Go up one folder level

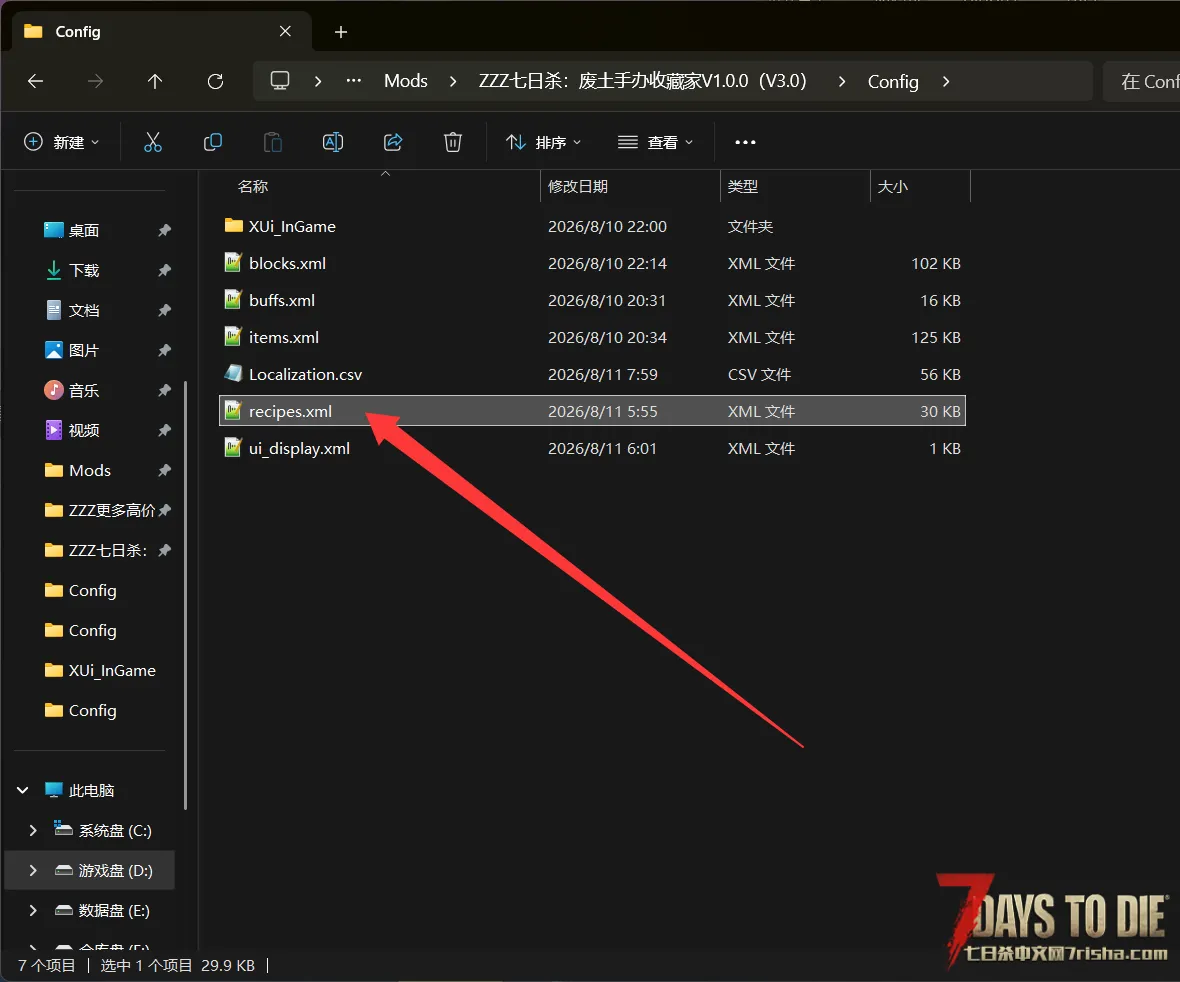[x=155, y=81]
